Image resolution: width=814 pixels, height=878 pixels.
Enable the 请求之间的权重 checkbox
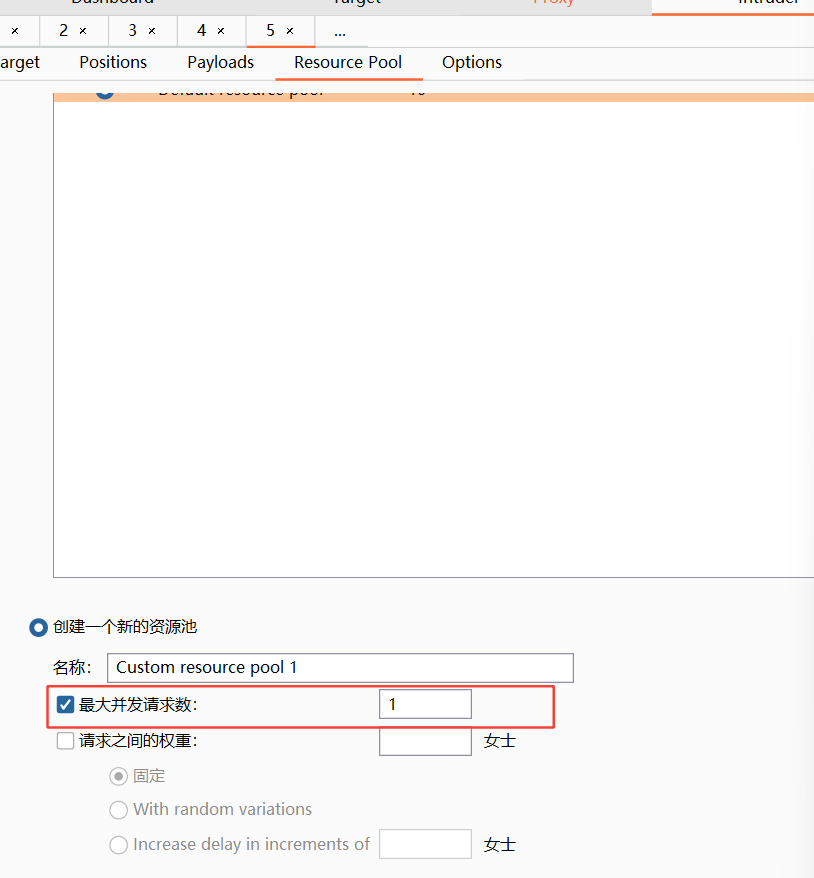click(66, 741)
